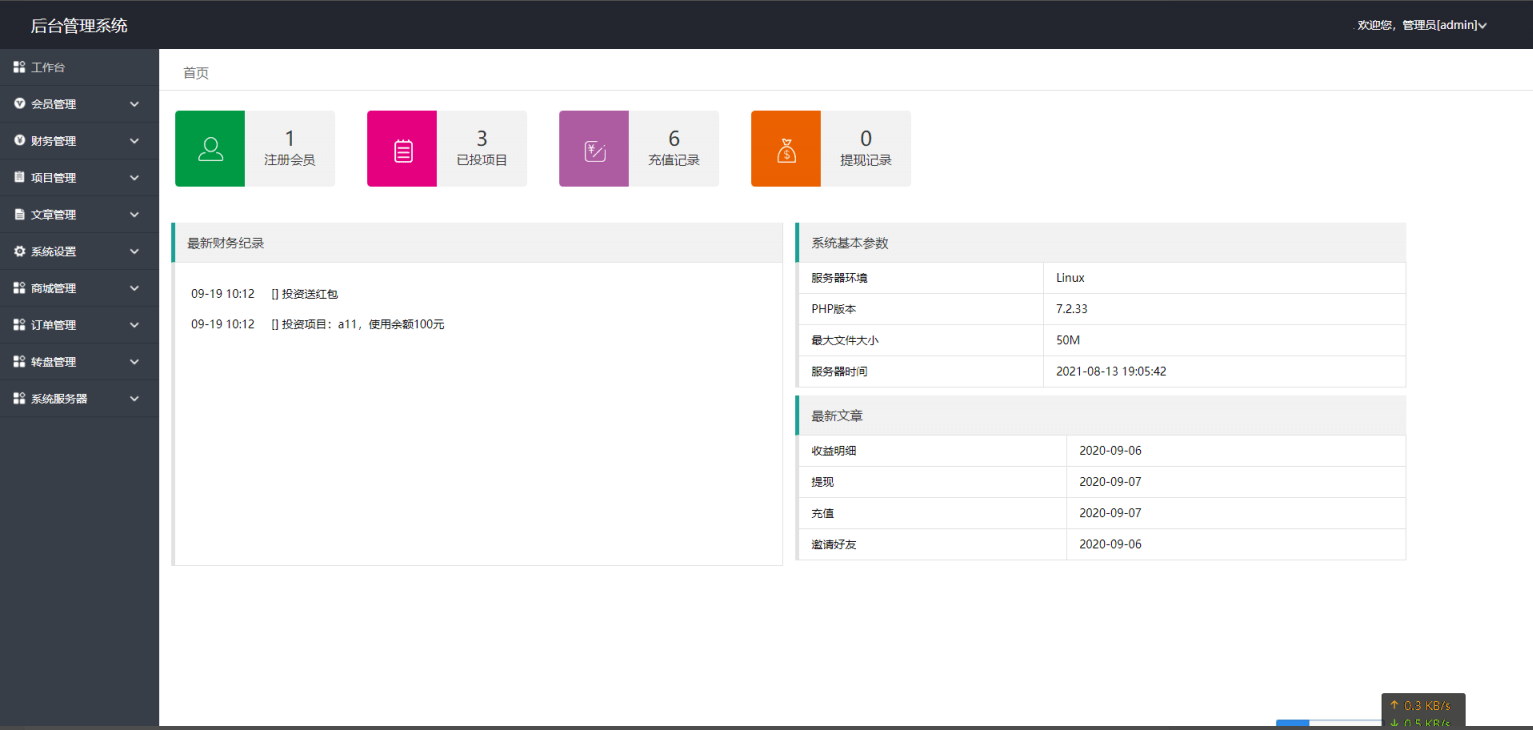Image resolution: width=1533 pixels, height=730 pixels.
Task: Click the 工作台 grid icon in sidebar
Action: [19, 67]
